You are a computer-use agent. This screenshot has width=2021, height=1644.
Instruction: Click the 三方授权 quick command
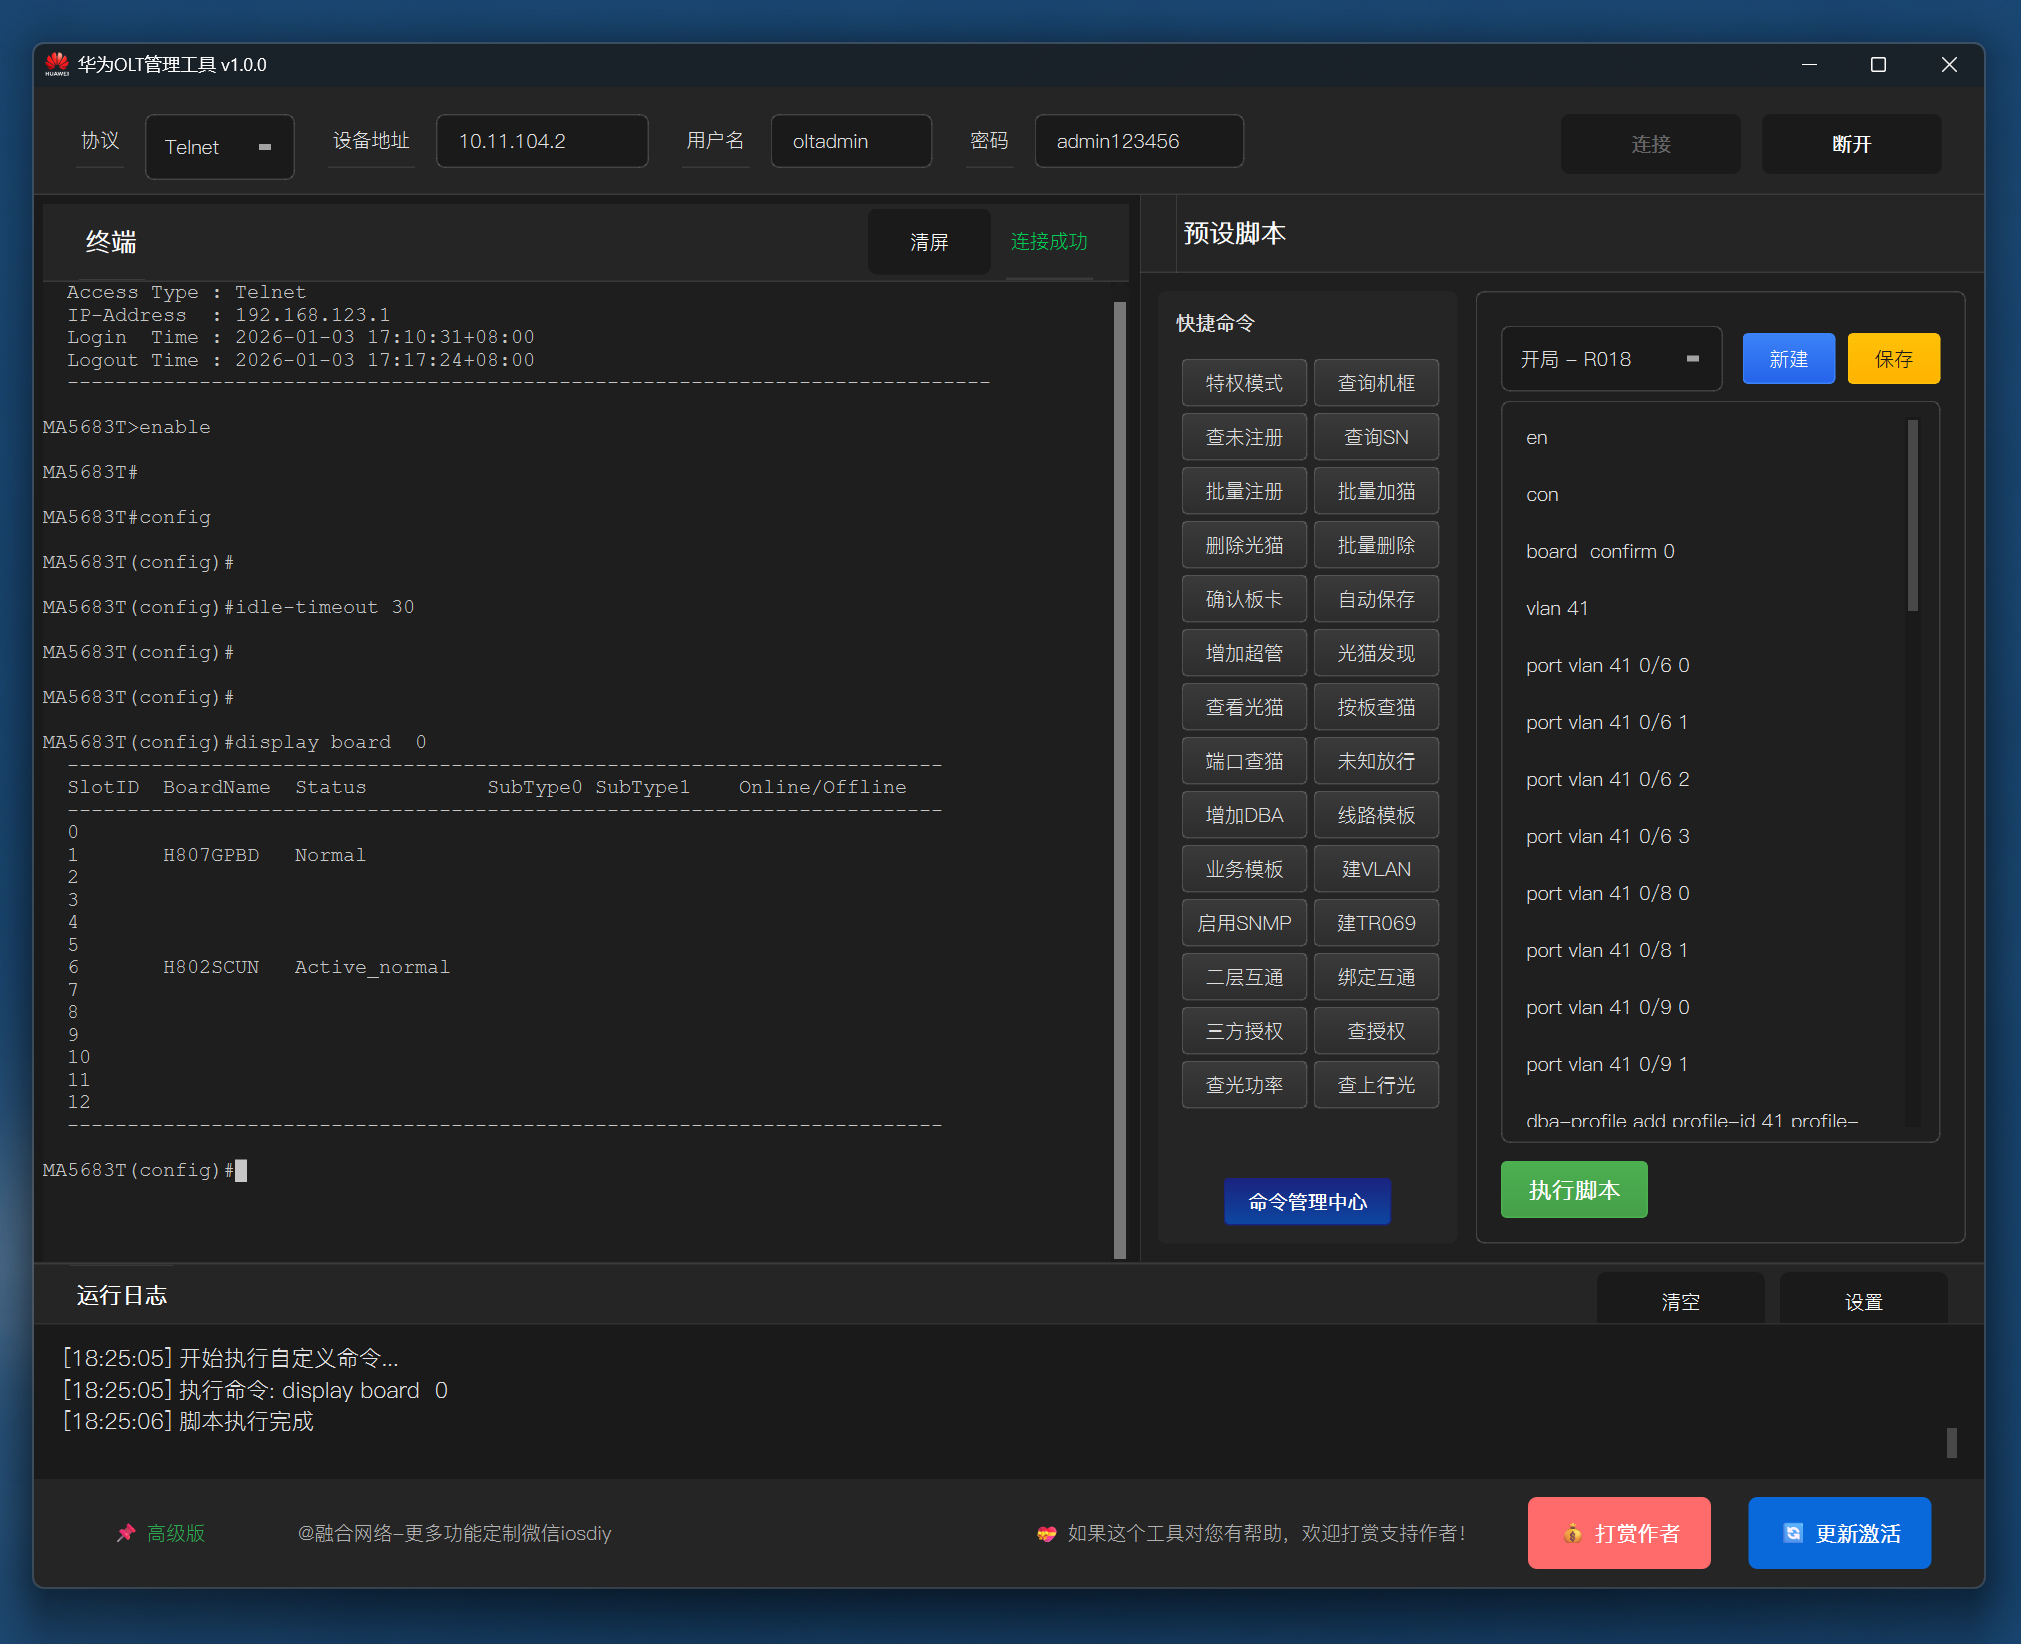[1244, 1031]
